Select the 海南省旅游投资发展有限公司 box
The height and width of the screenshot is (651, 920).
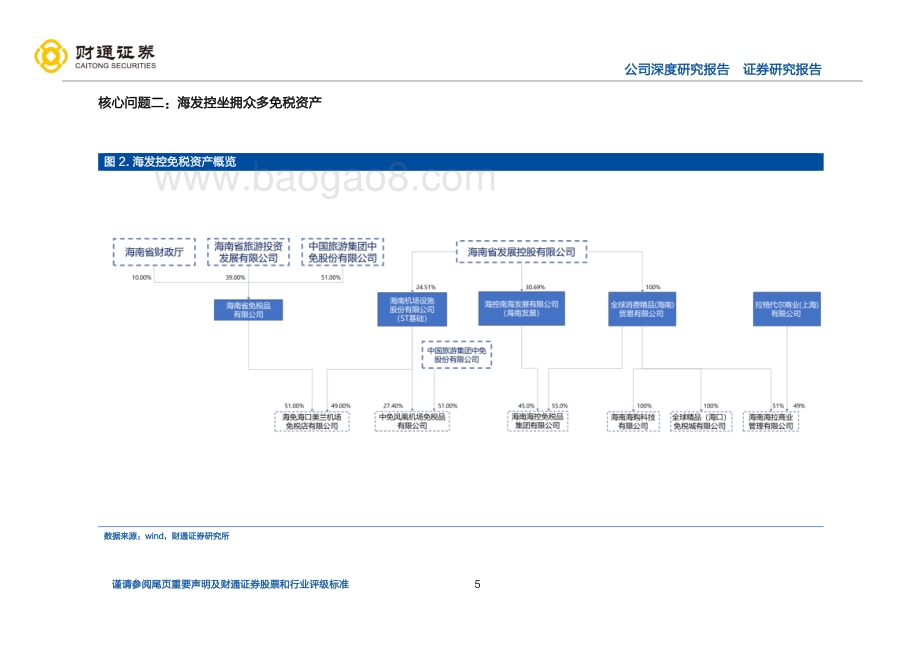click(x=248, y=252)
